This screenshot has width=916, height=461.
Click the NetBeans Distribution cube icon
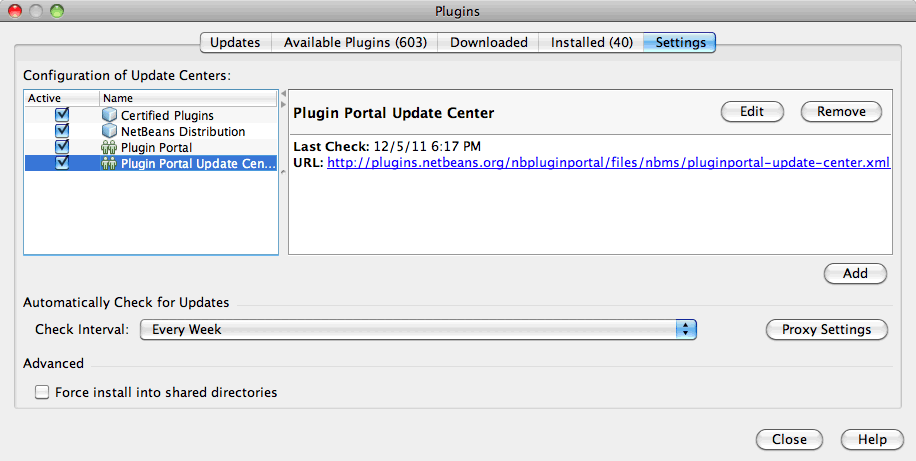109,132
